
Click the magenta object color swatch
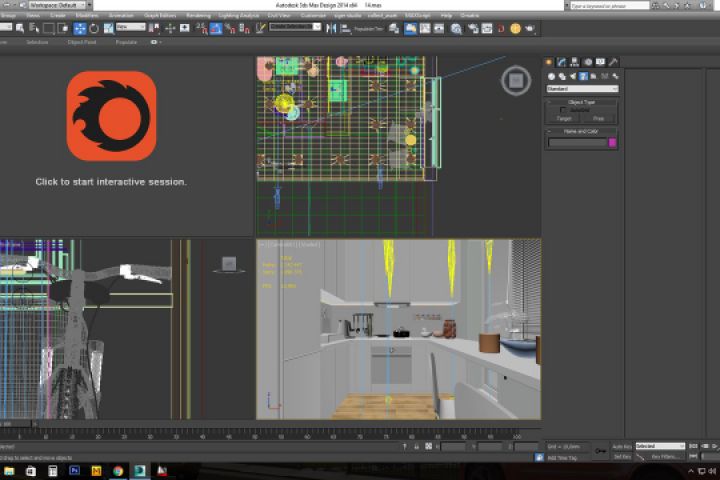(x=613, y=143)
